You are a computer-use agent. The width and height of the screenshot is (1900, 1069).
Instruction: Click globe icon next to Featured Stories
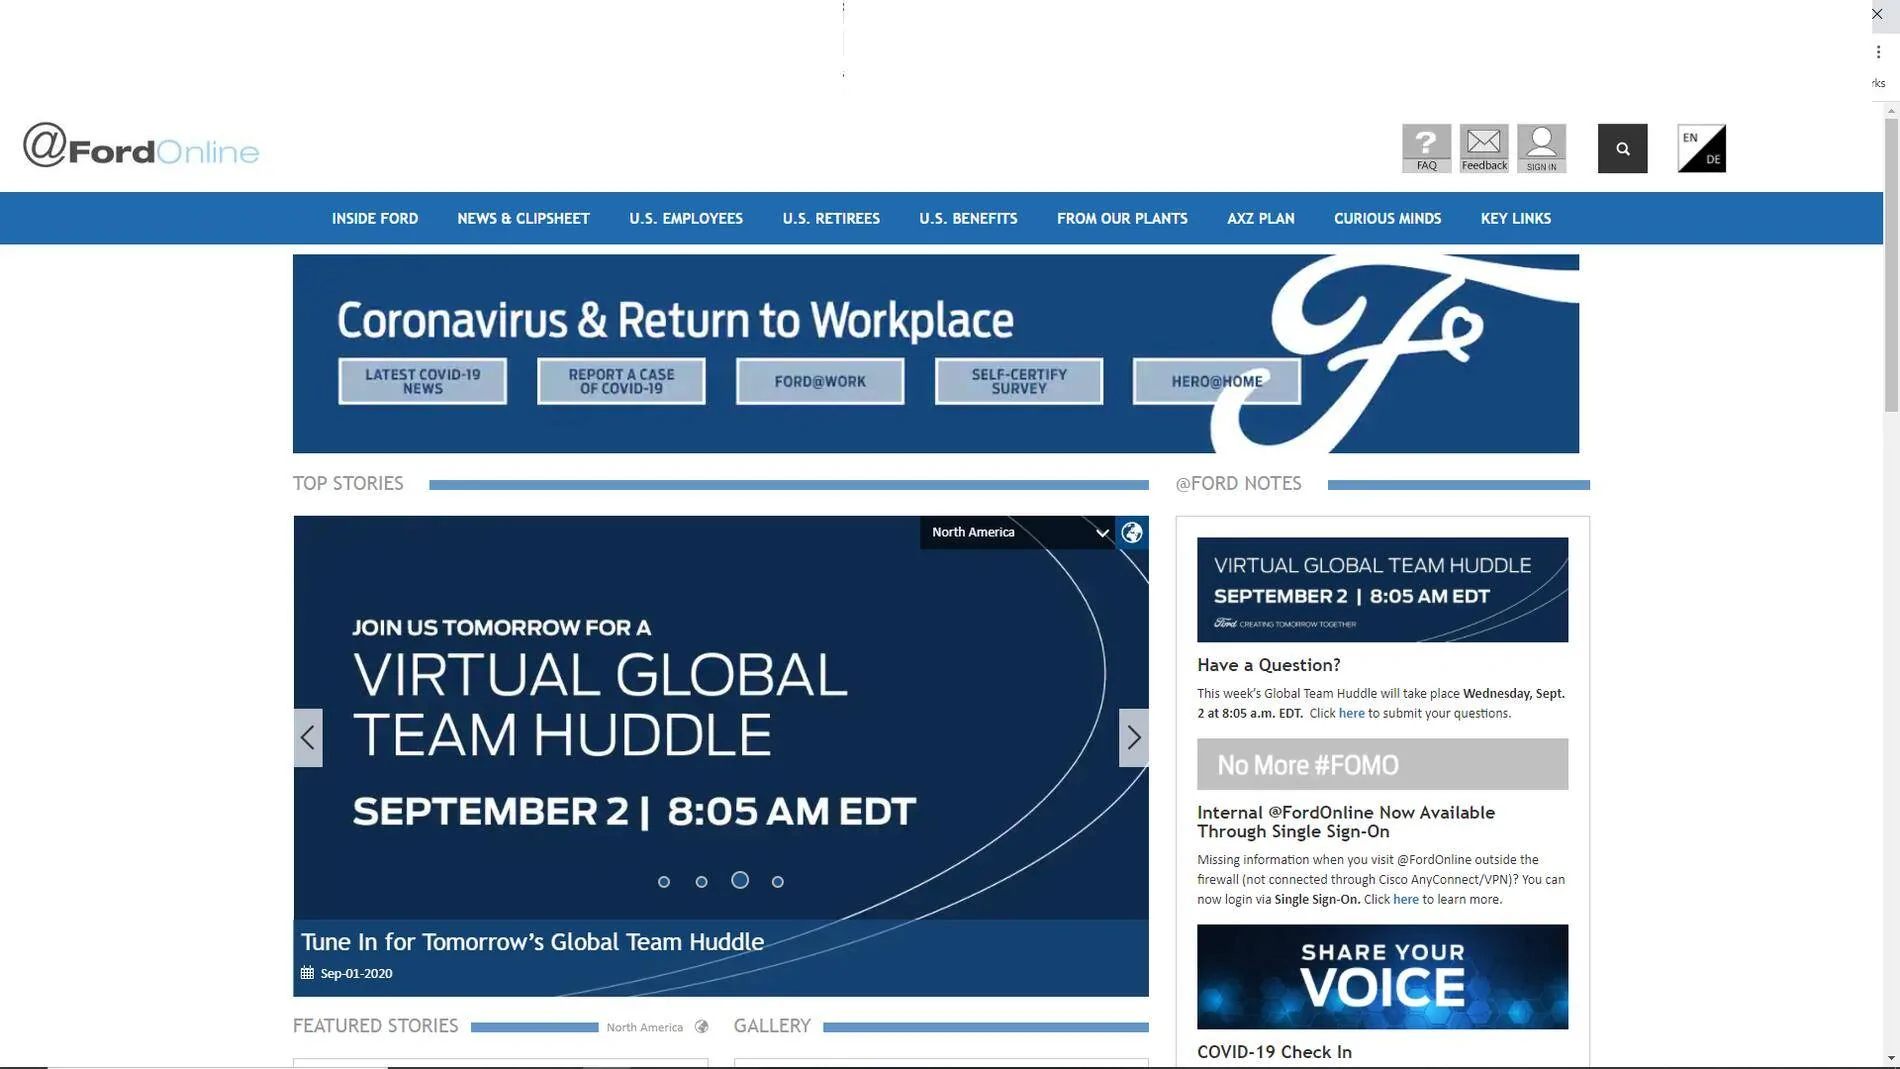click(701, 1027)
